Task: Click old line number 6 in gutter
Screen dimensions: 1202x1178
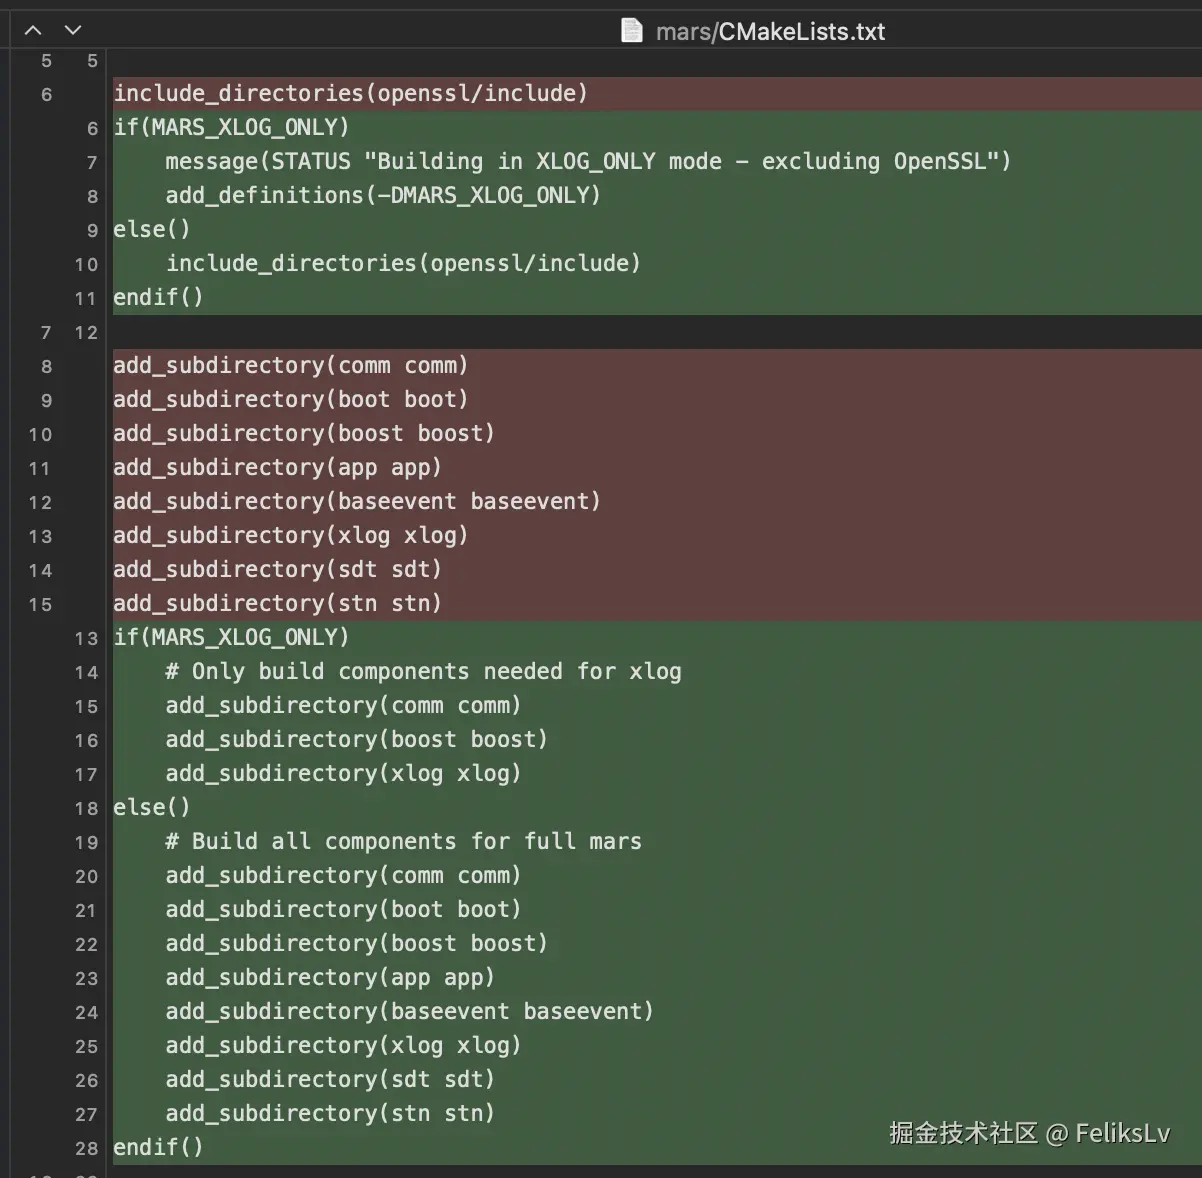Action: (x=46, y=94)
